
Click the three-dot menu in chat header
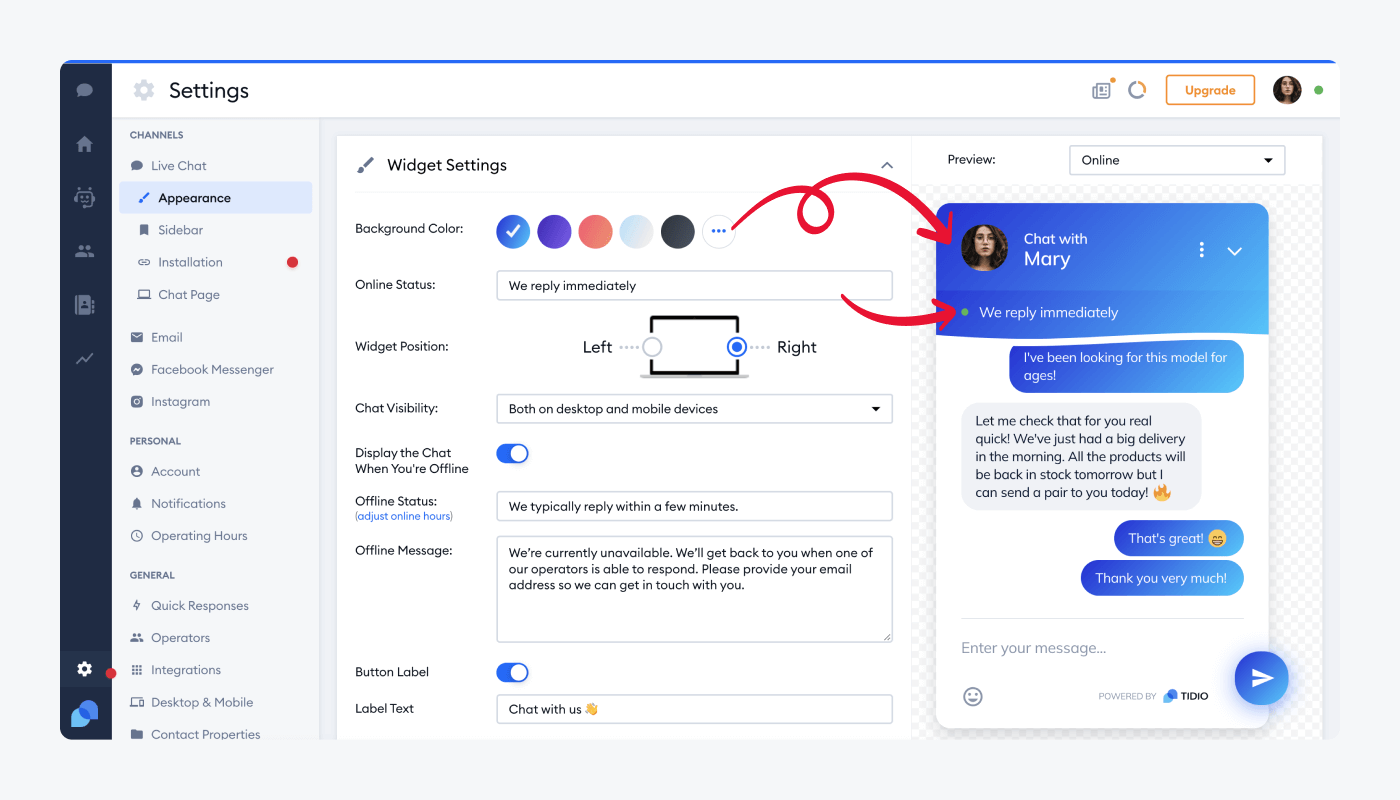pos(1201,250)
